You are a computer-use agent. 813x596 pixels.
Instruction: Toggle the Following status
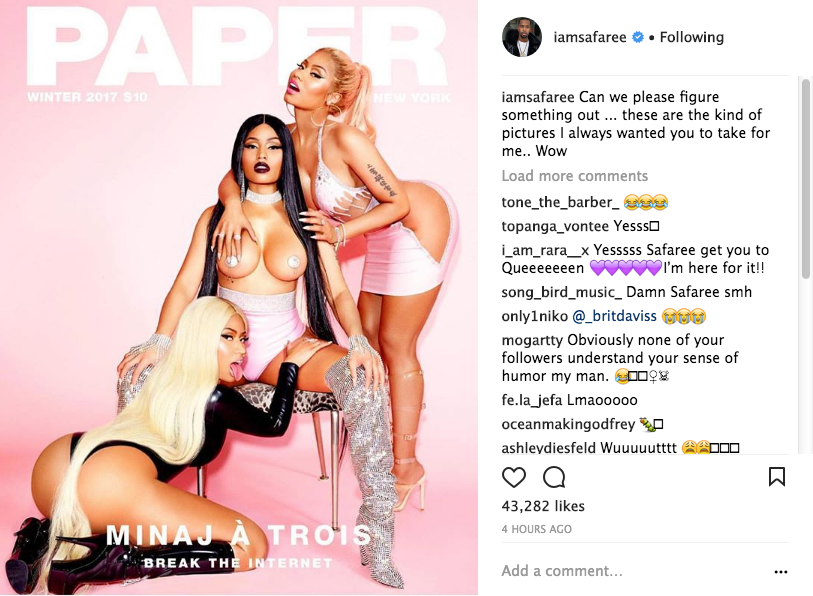coord(692,37)
